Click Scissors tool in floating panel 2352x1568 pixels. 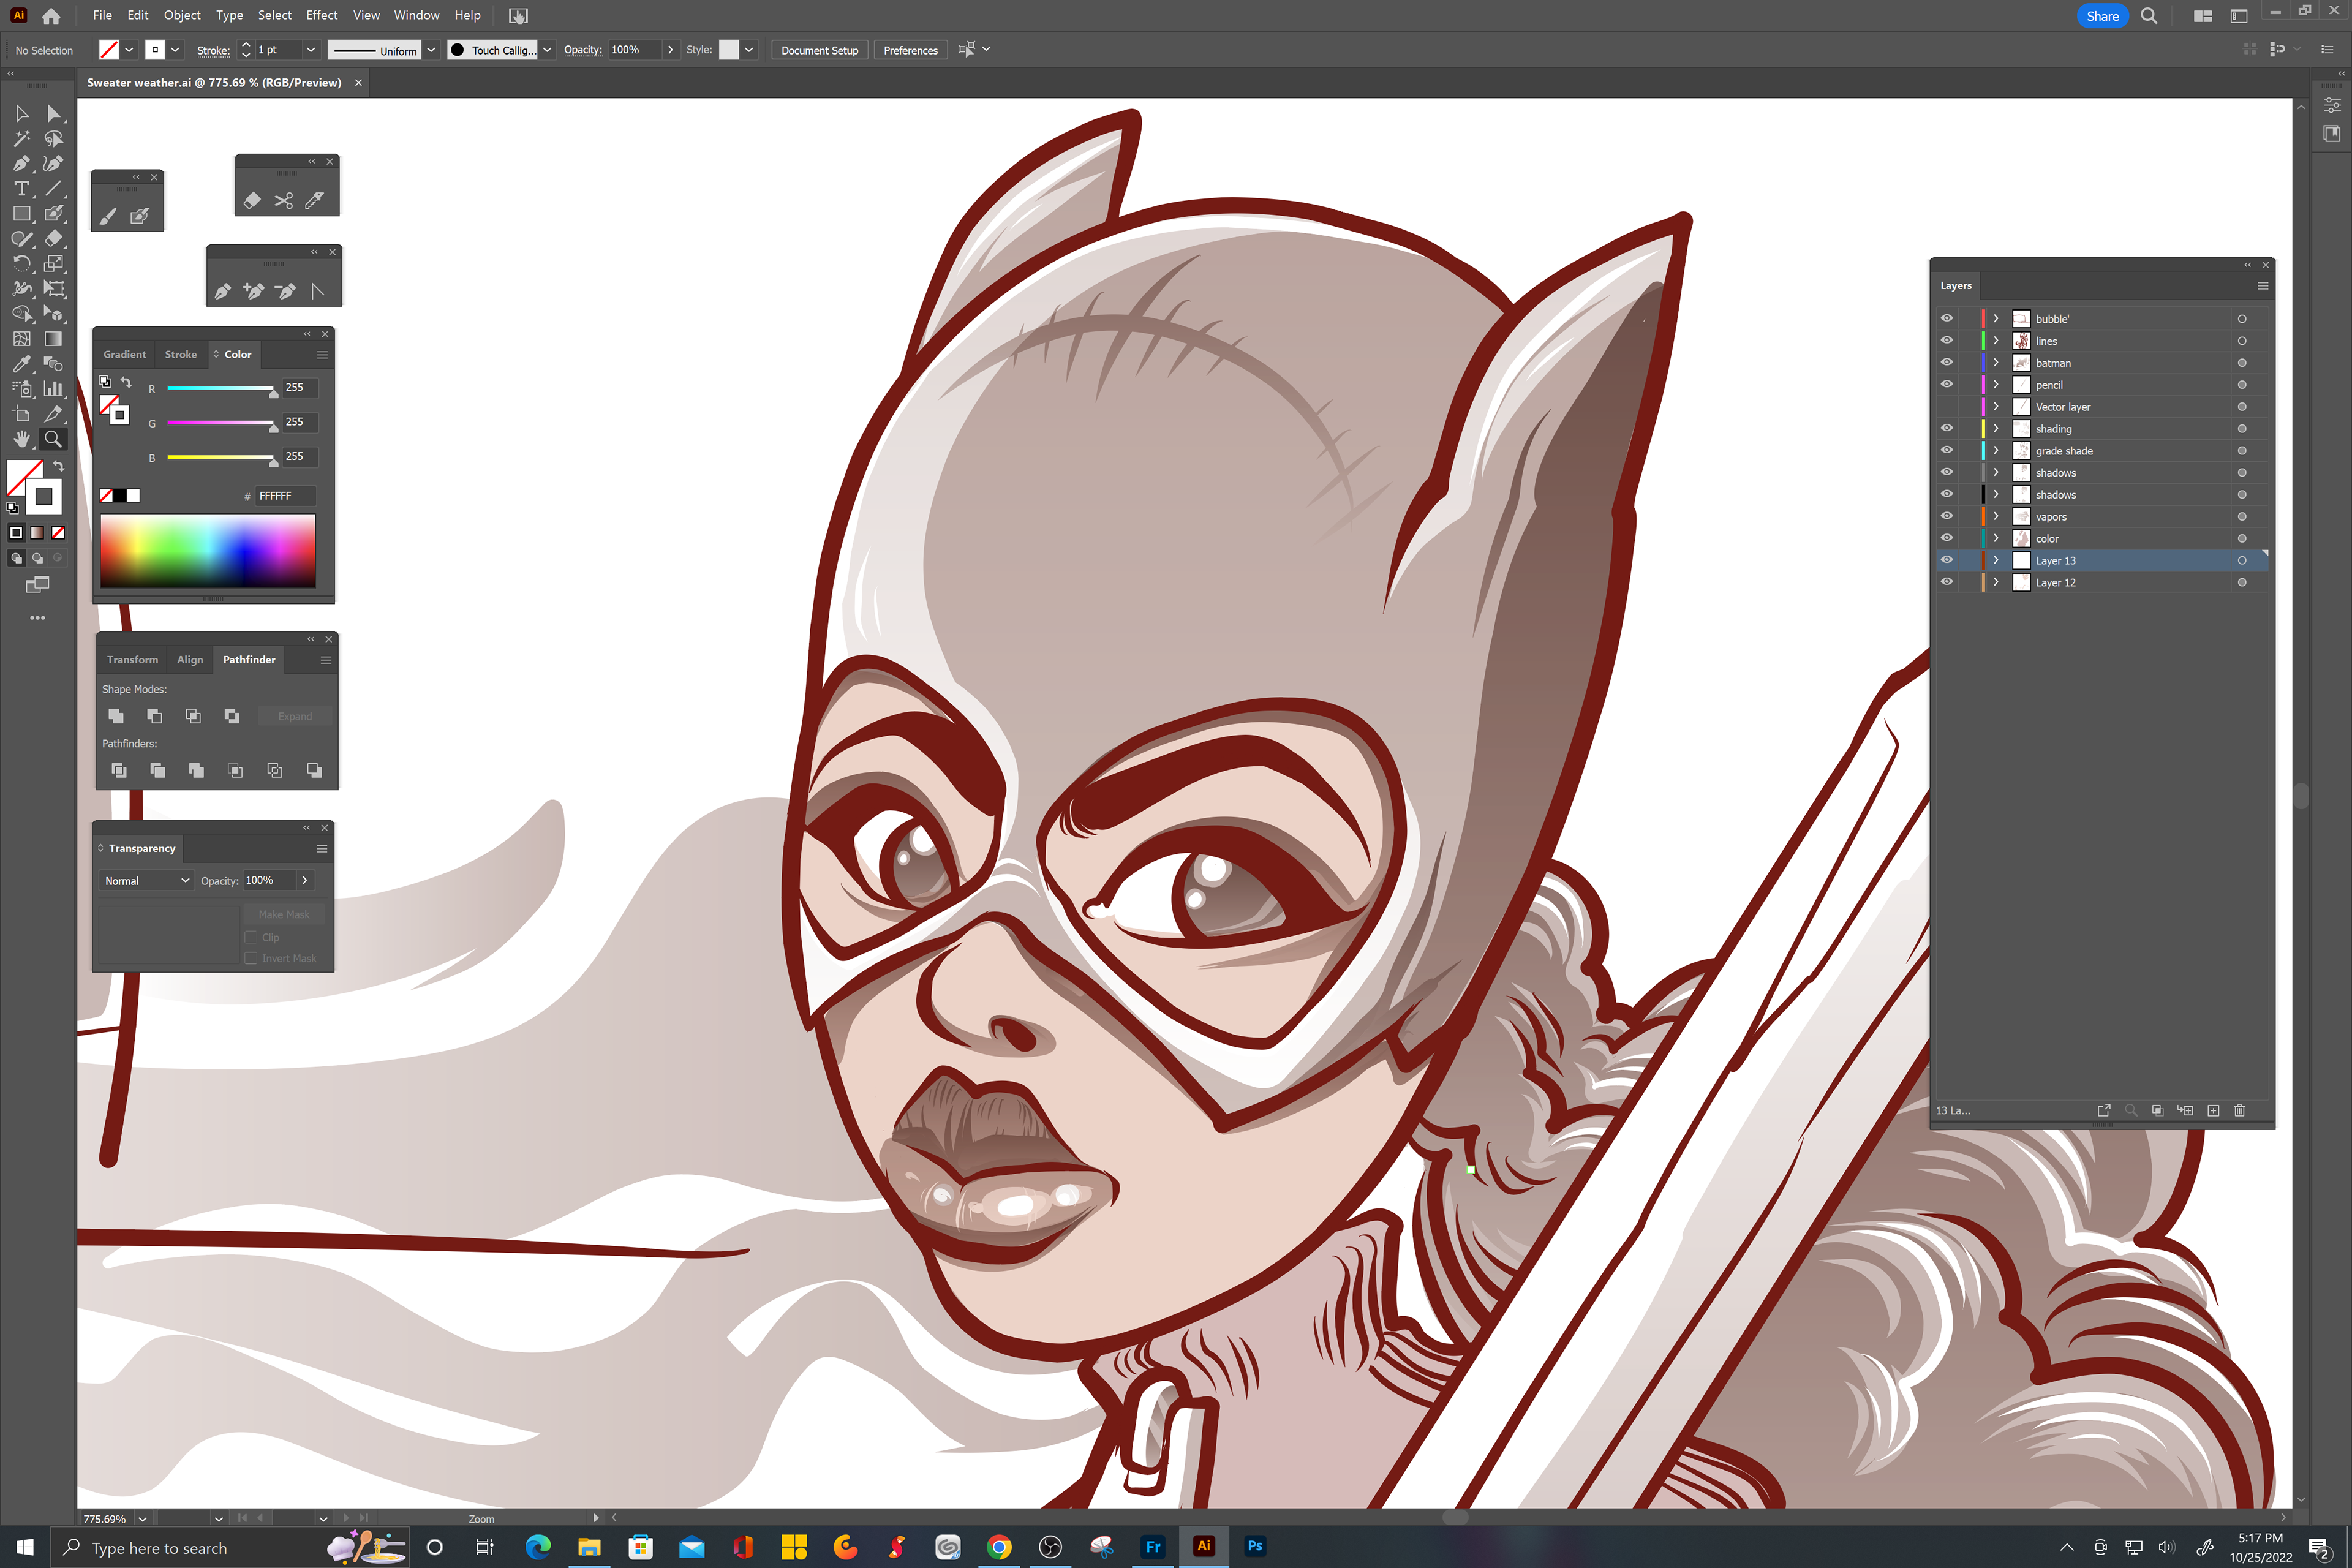tap(284, 201)
